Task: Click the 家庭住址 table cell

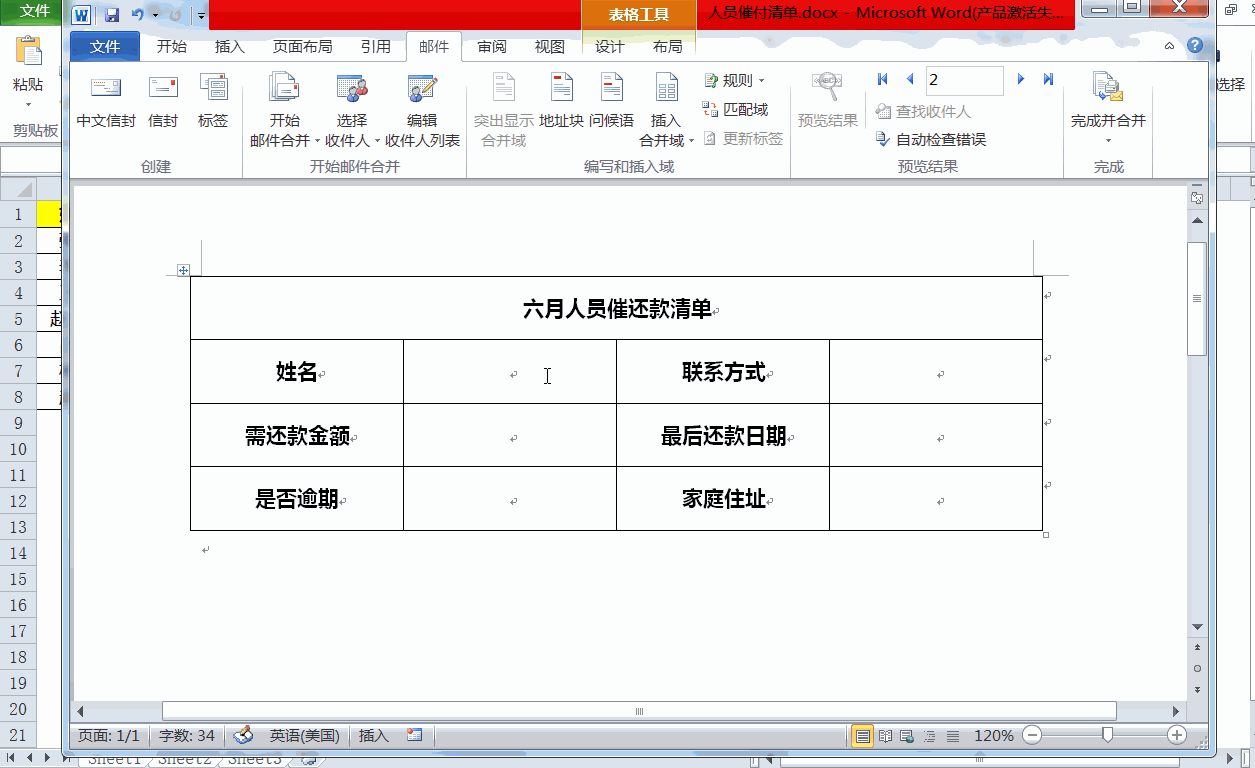Action: coord(723,499)
